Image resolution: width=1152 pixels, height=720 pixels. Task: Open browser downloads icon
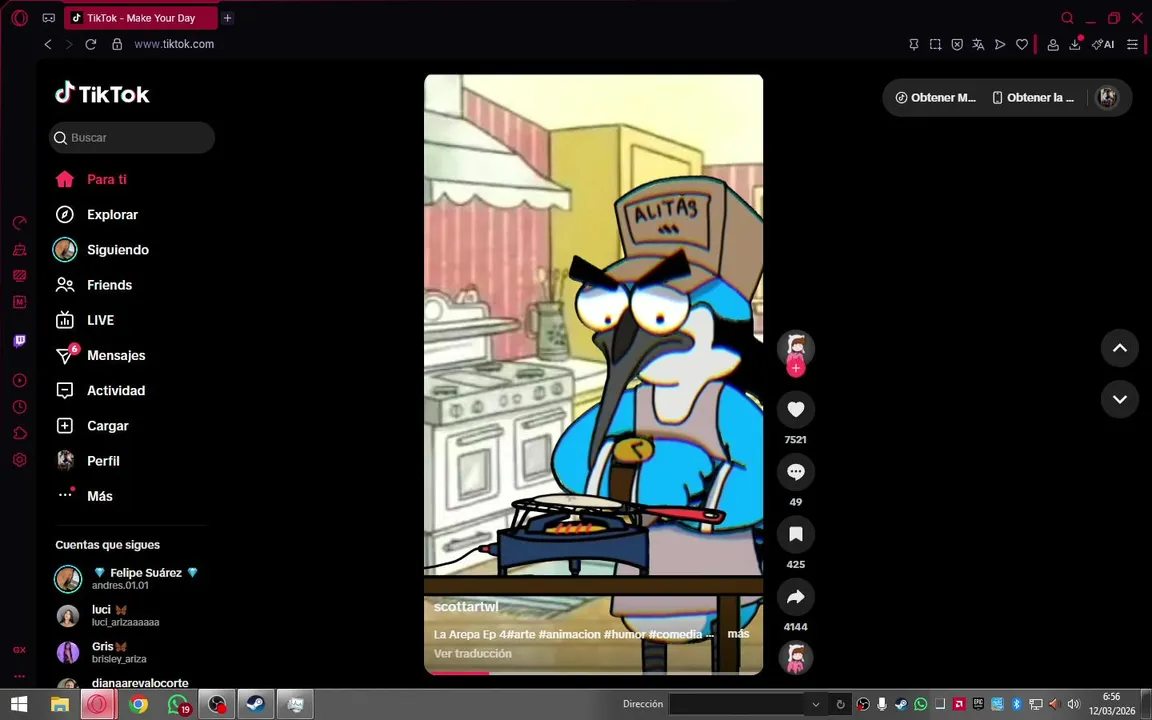click(1075, 44)
